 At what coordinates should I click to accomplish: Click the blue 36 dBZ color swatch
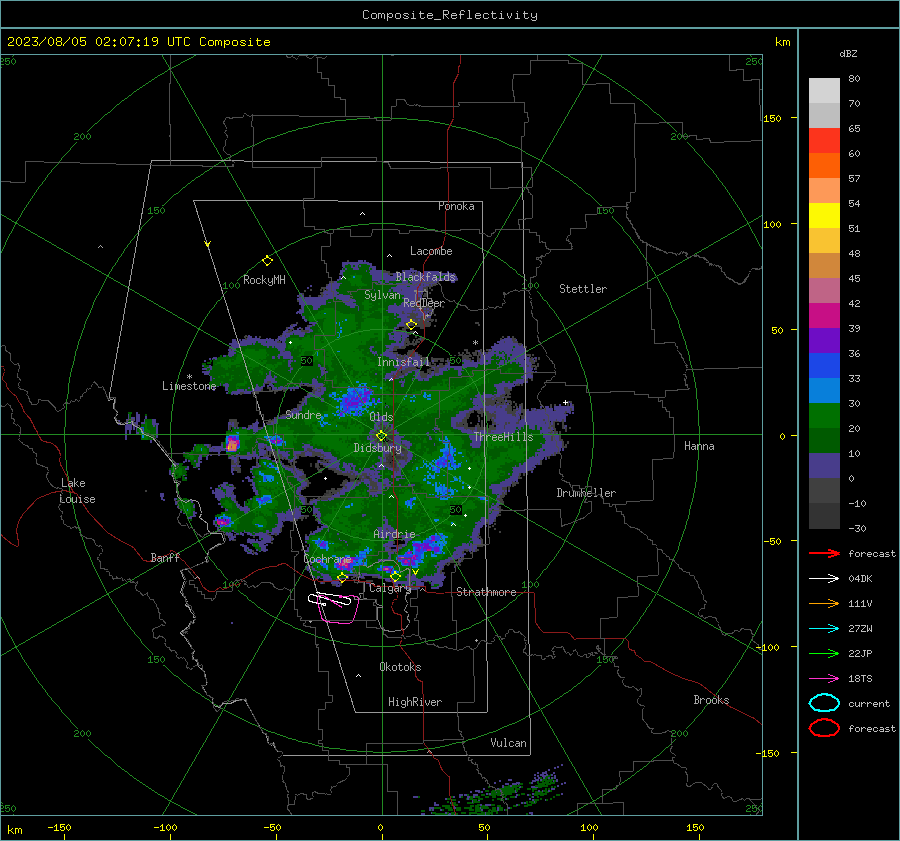[x=824, y=365]
